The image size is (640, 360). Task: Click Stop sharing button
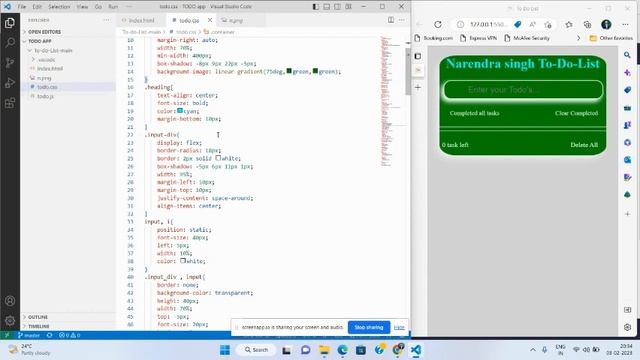(x=369, y=327)
